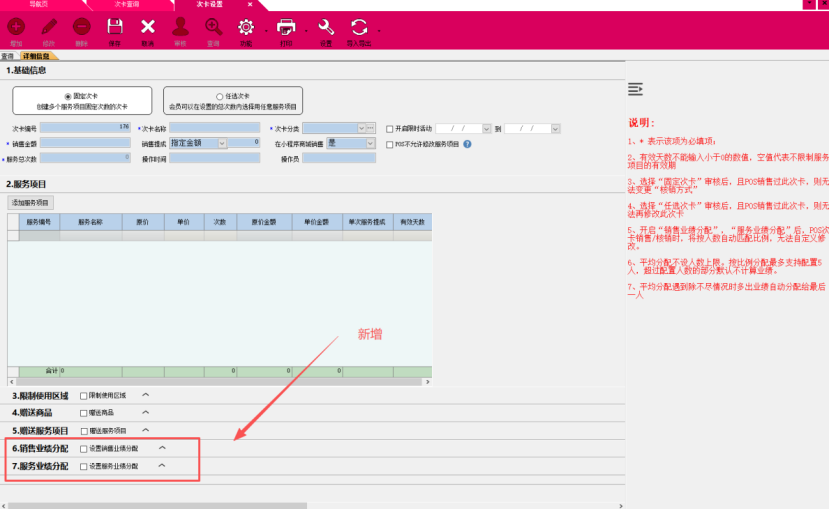Viewport: 829px width, 509px height.
Task: Click the 修改 pencil edit icon
Action: tap(49, 26)
